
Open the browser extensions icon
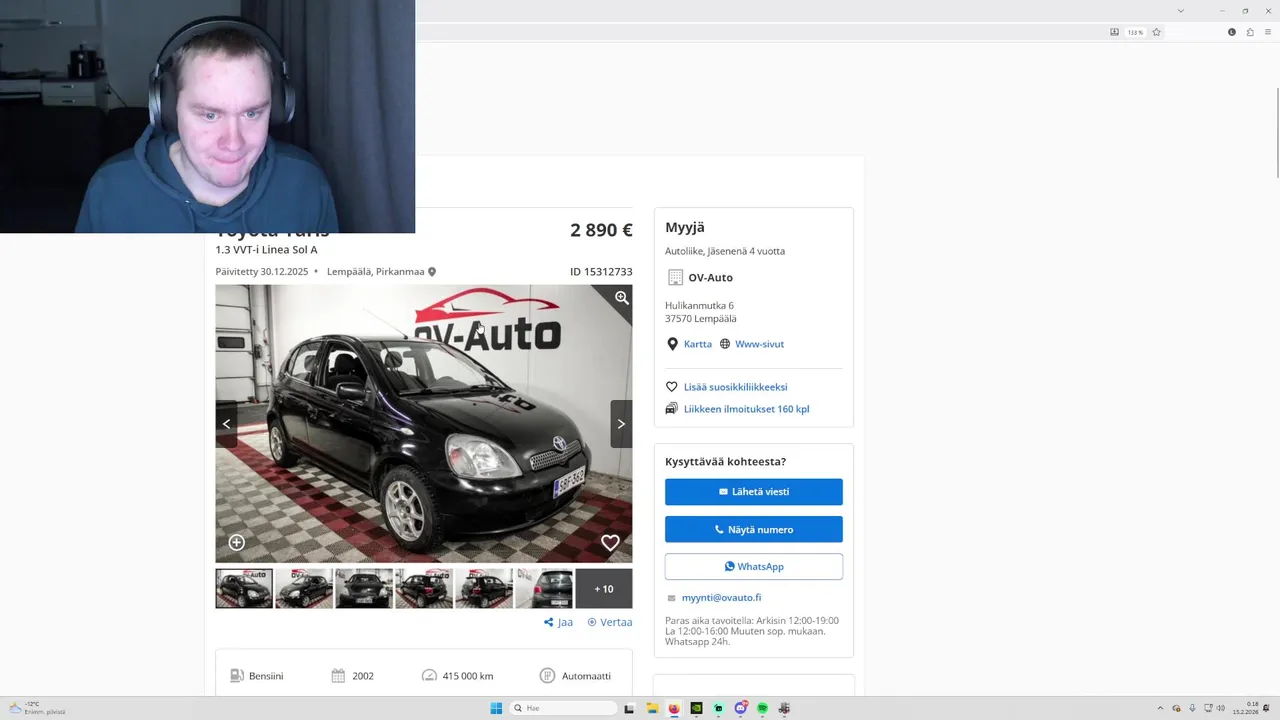1249,32
